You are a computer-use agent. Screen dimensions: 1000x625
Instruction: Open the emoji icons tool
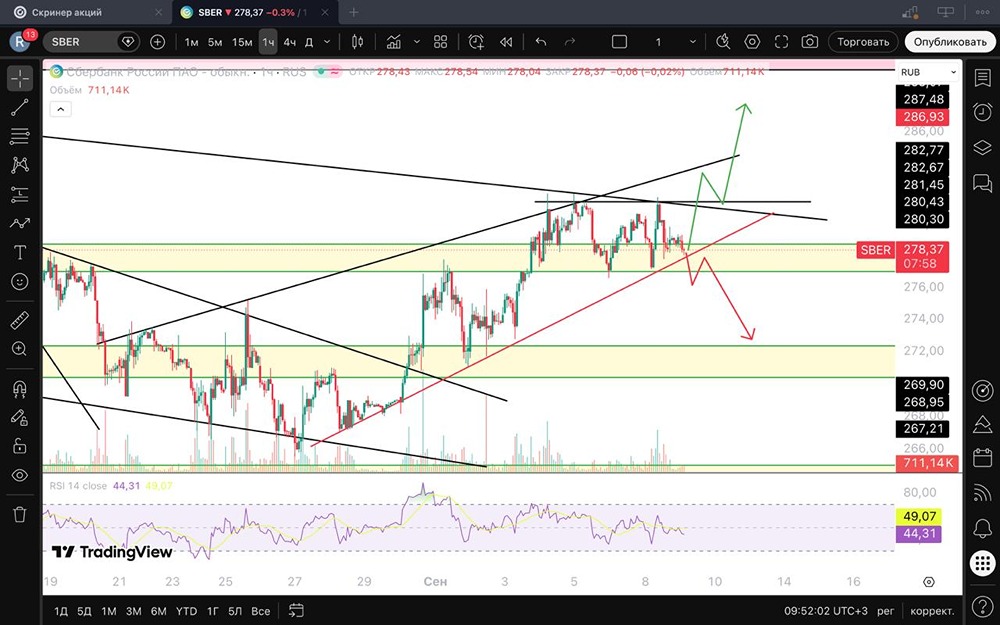coord(20,281)
